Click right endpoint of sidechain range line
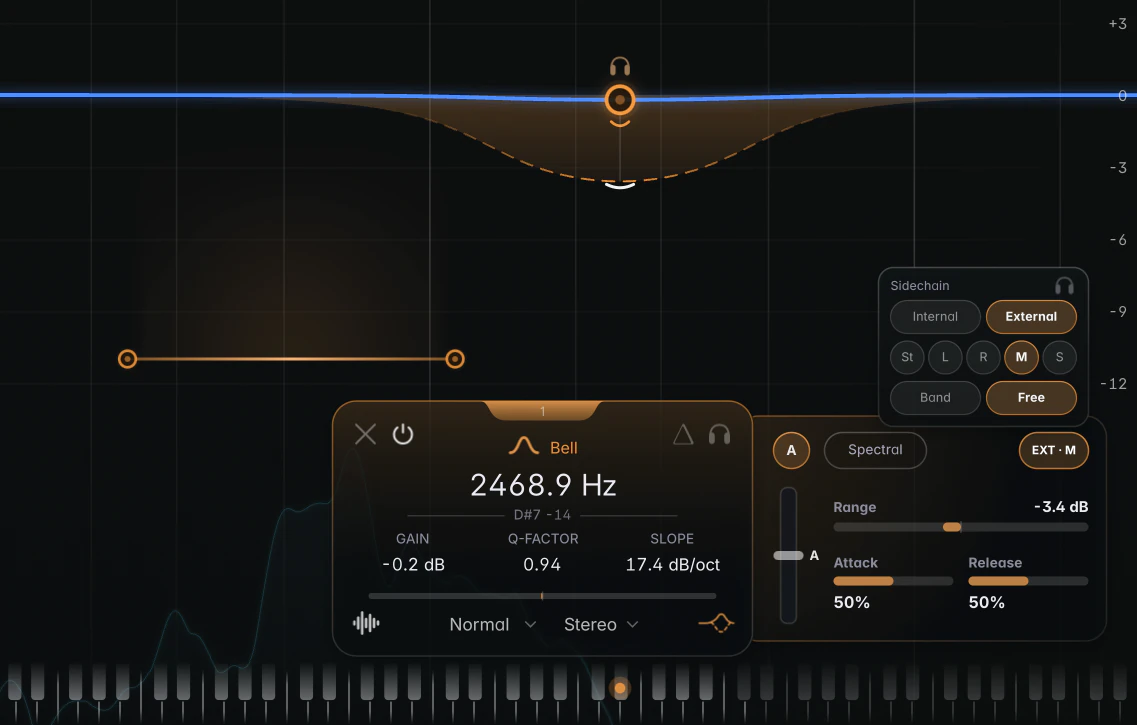This screenshot has height=725, width=1137. tap(455, 359)
